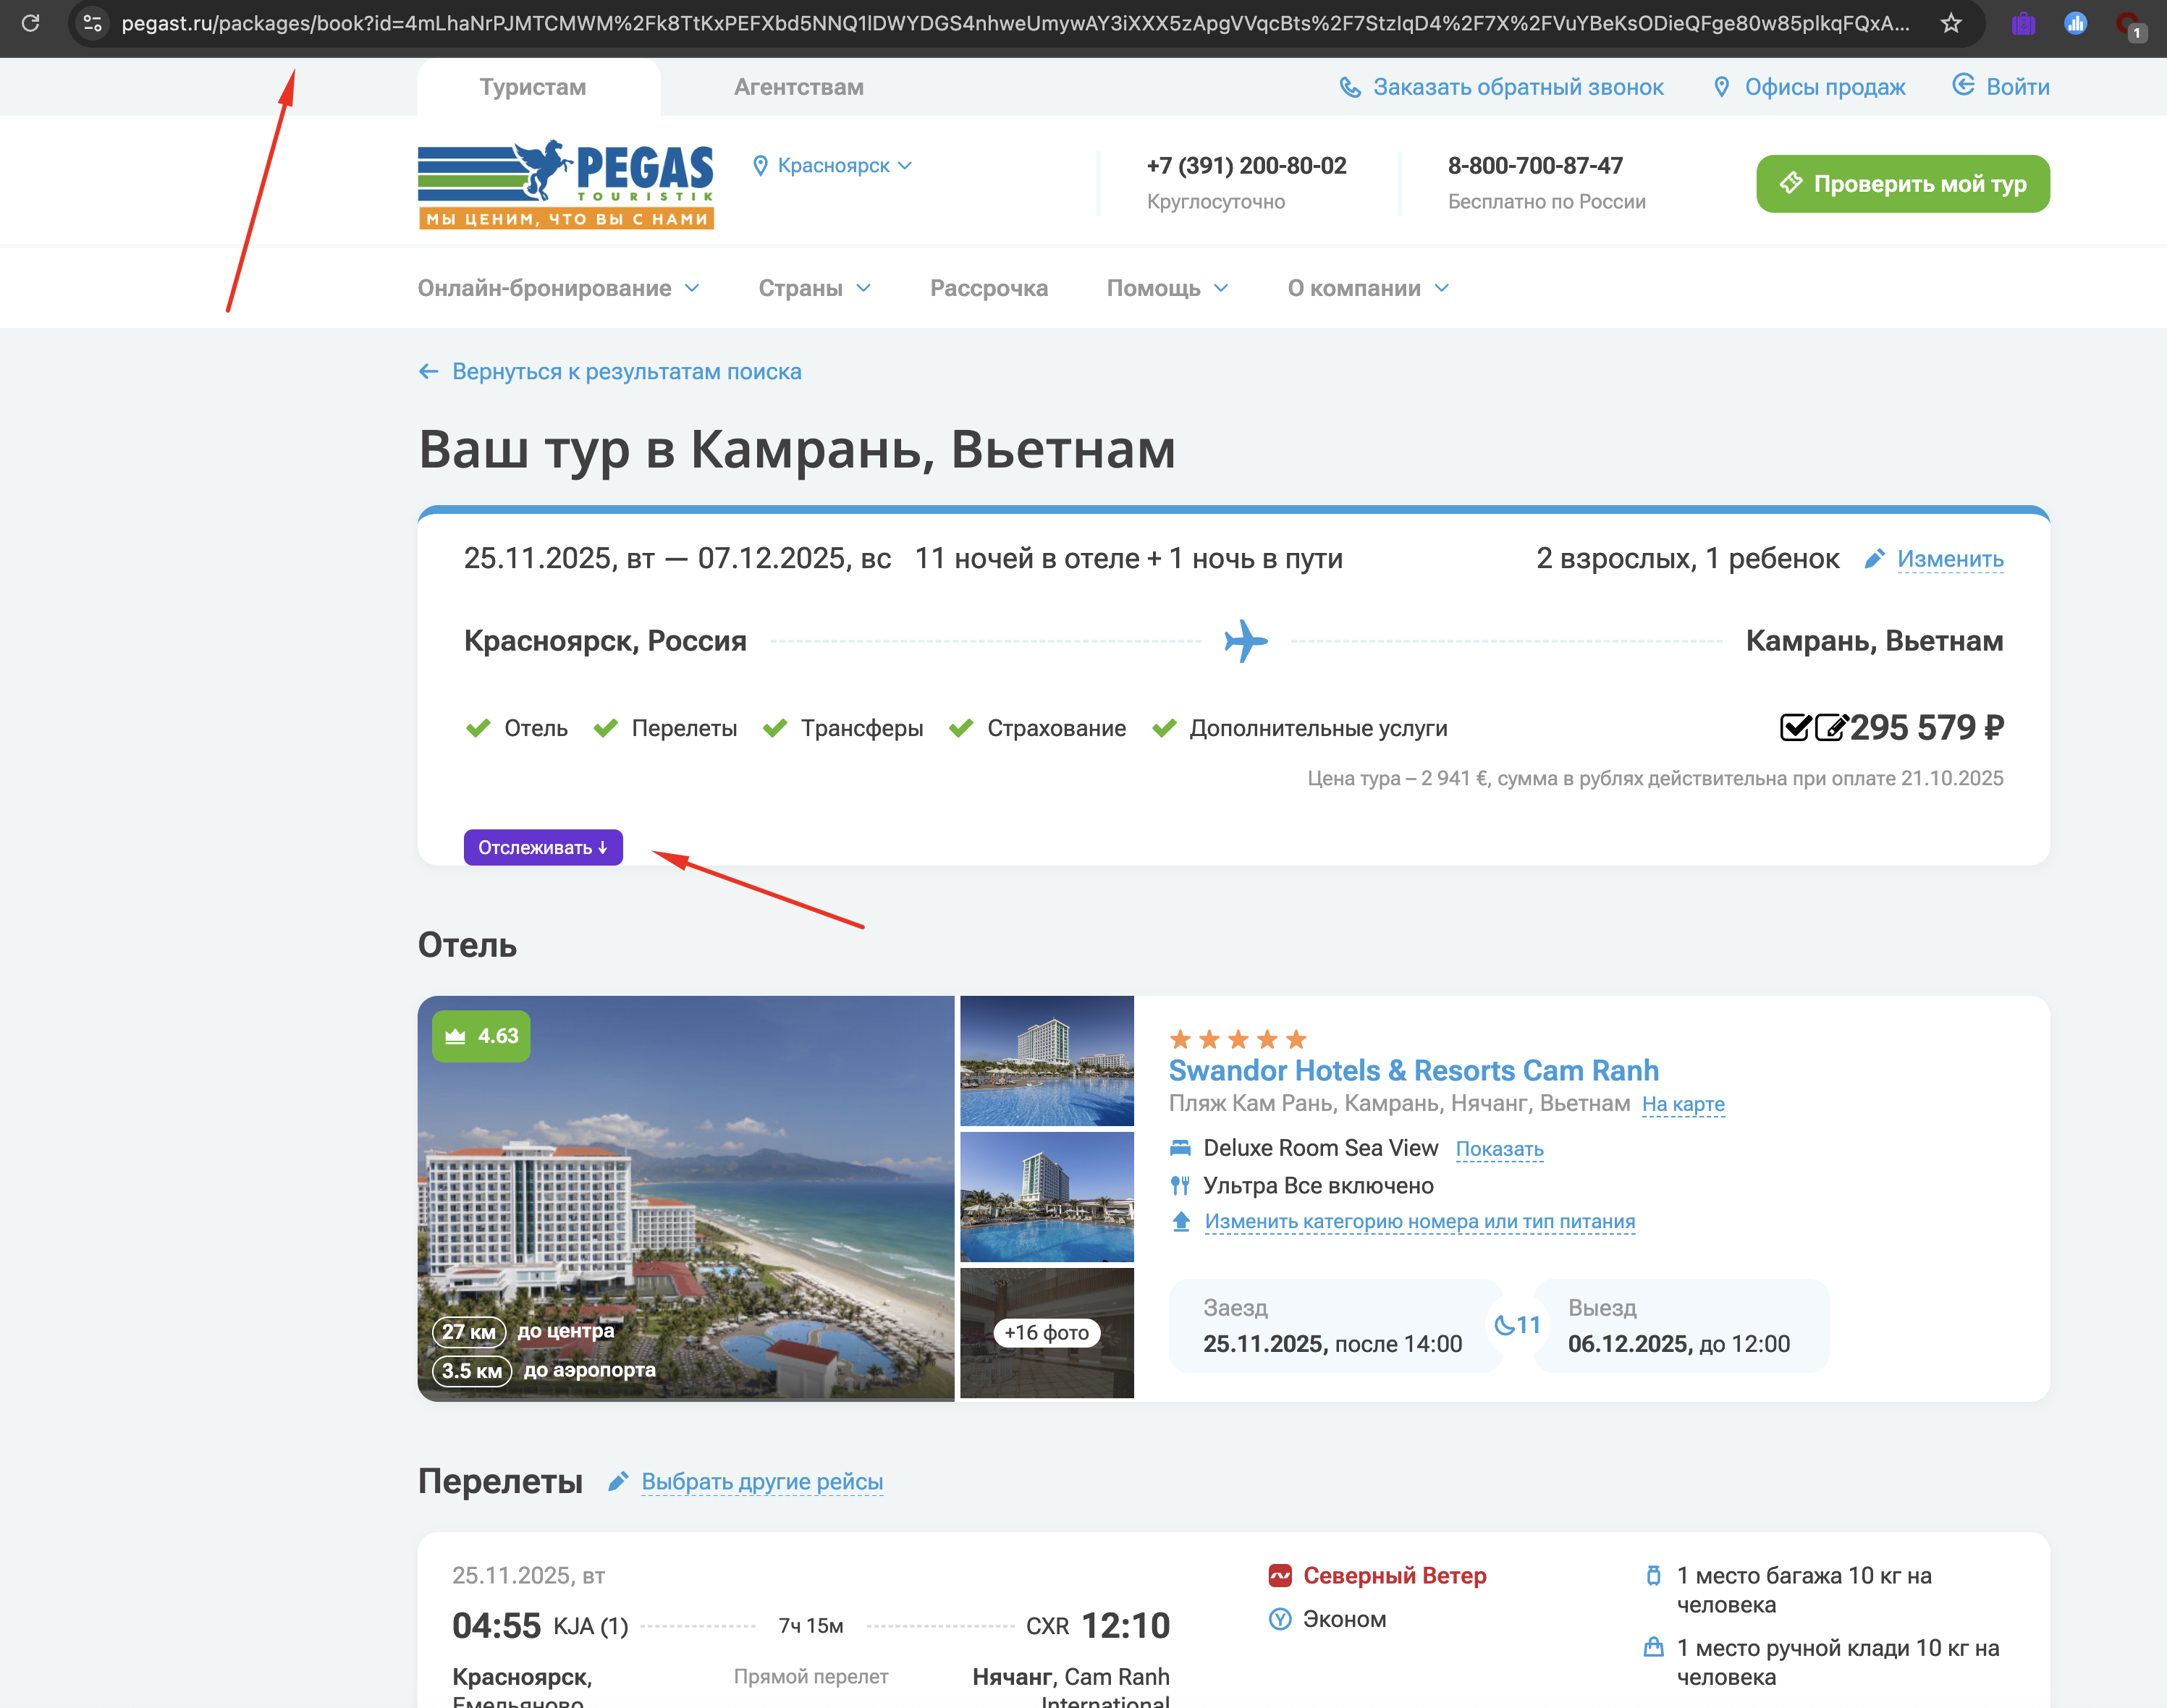
Task: Open the +16 фото thumbnail
Action: [1046, 1332]
